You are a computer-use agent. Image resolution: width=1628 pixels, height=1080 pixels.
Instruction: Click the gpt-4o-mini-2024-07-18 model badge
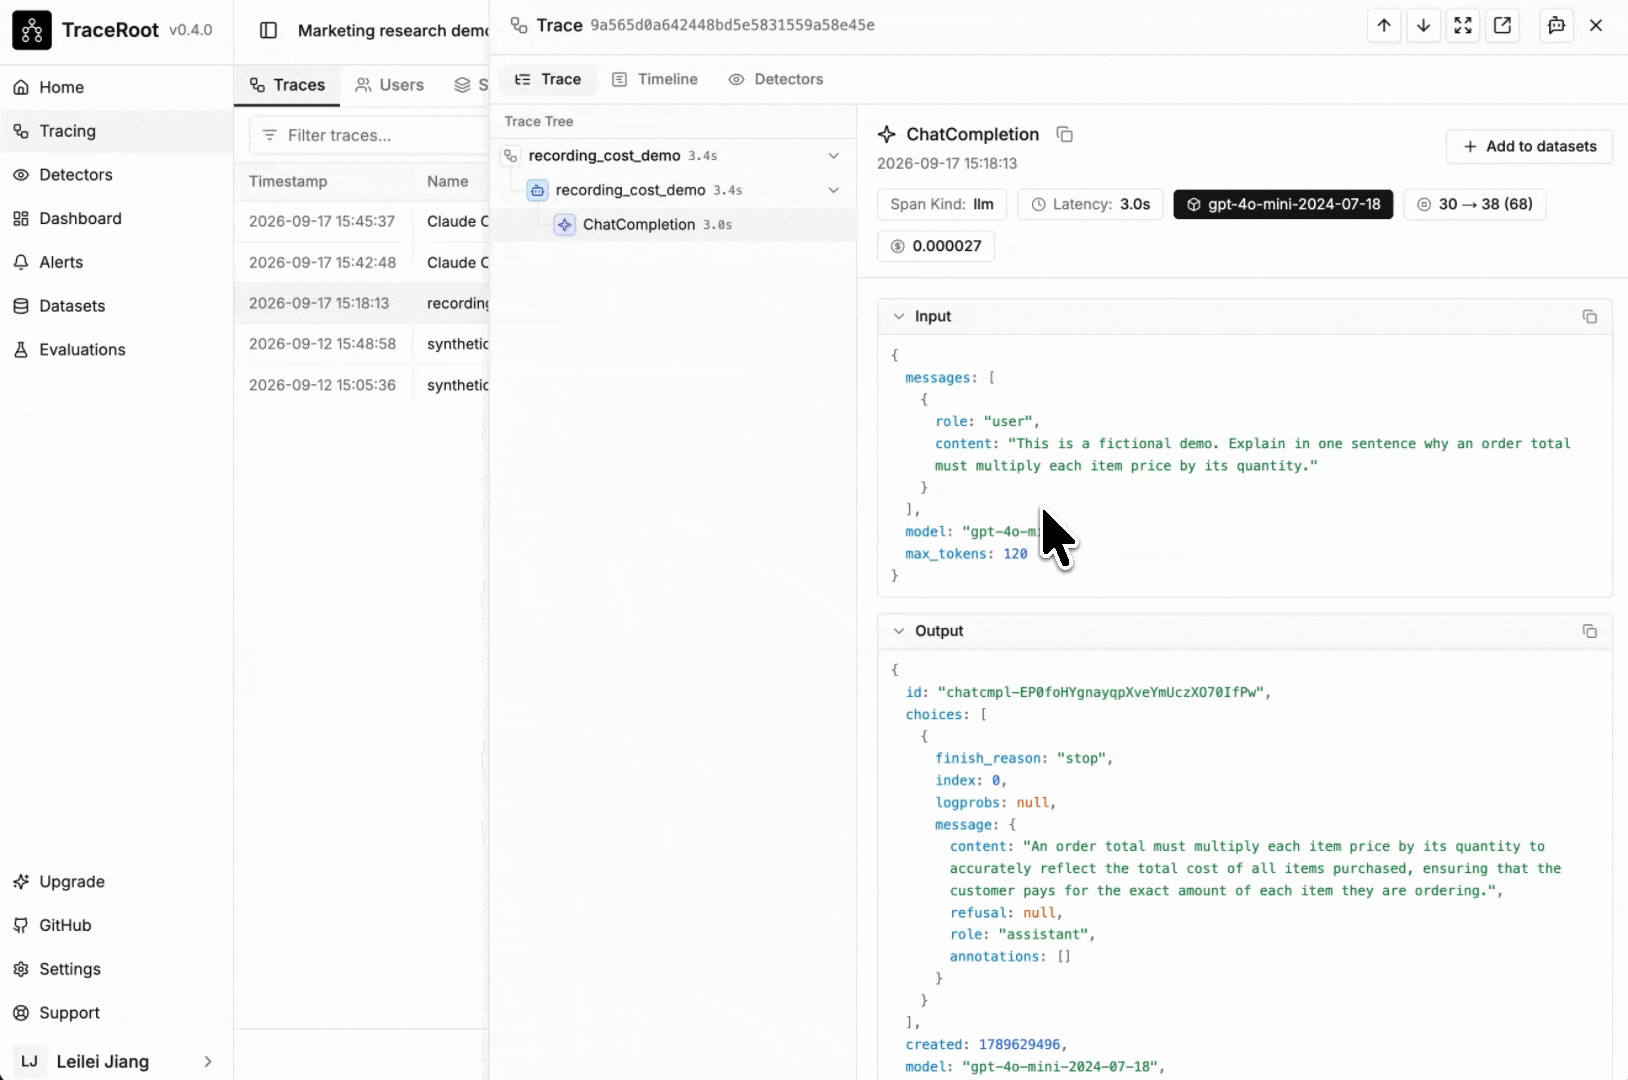coord(1283,204)
